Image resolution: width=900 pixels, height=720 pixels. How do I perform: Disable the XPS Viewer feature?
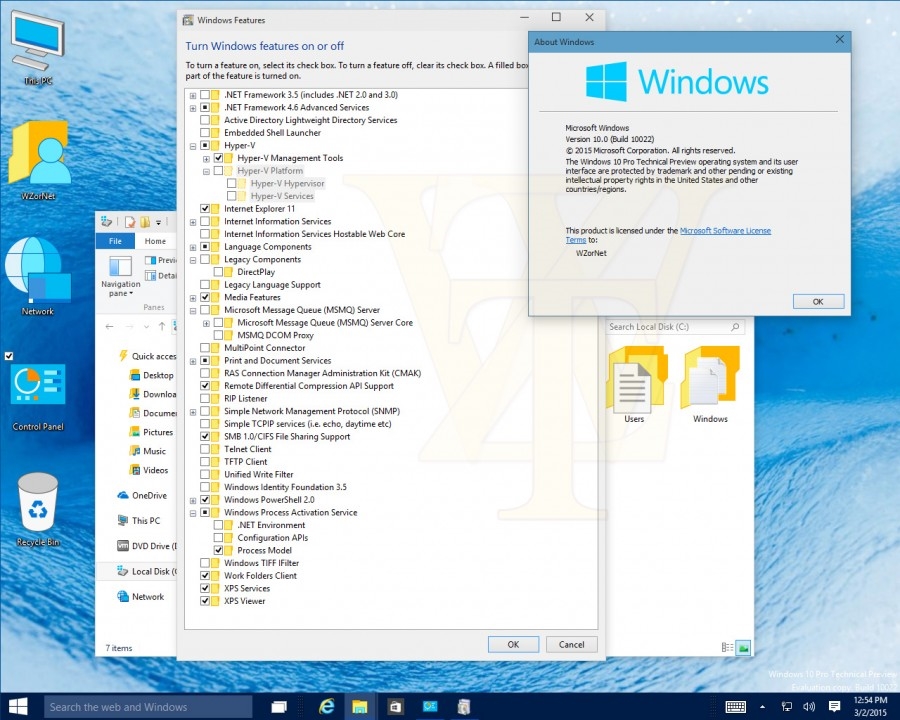pyautogui.click(x=207, y=600)
